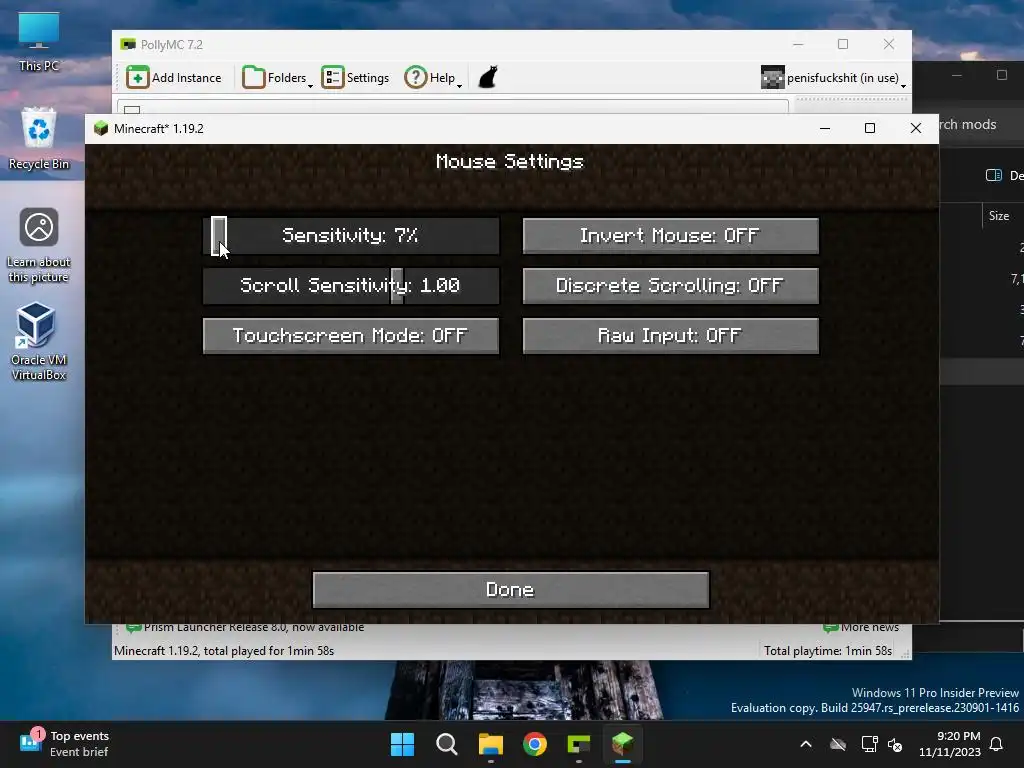Toggle Discrete Scrolling setting
The image size is (1024, 768).
671,286
